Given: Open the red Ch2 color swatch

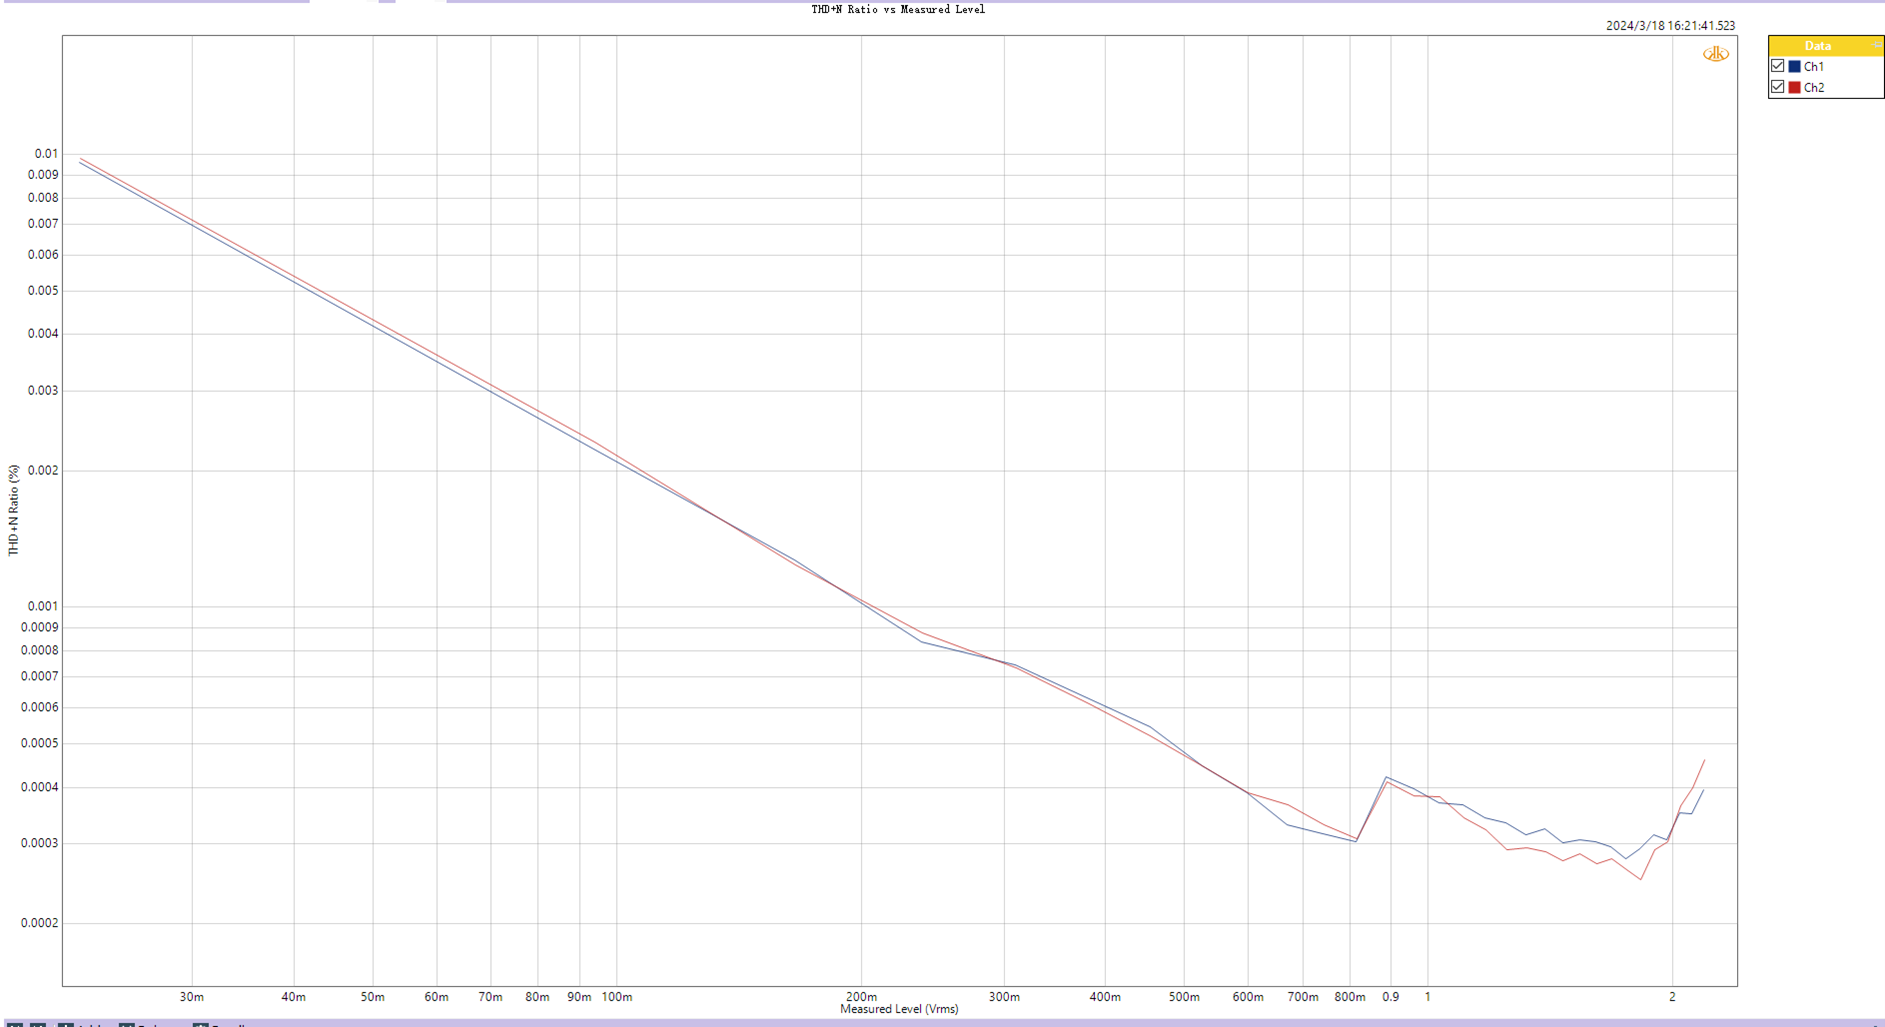Looking at the screenshot, I should click(1794, 88).
